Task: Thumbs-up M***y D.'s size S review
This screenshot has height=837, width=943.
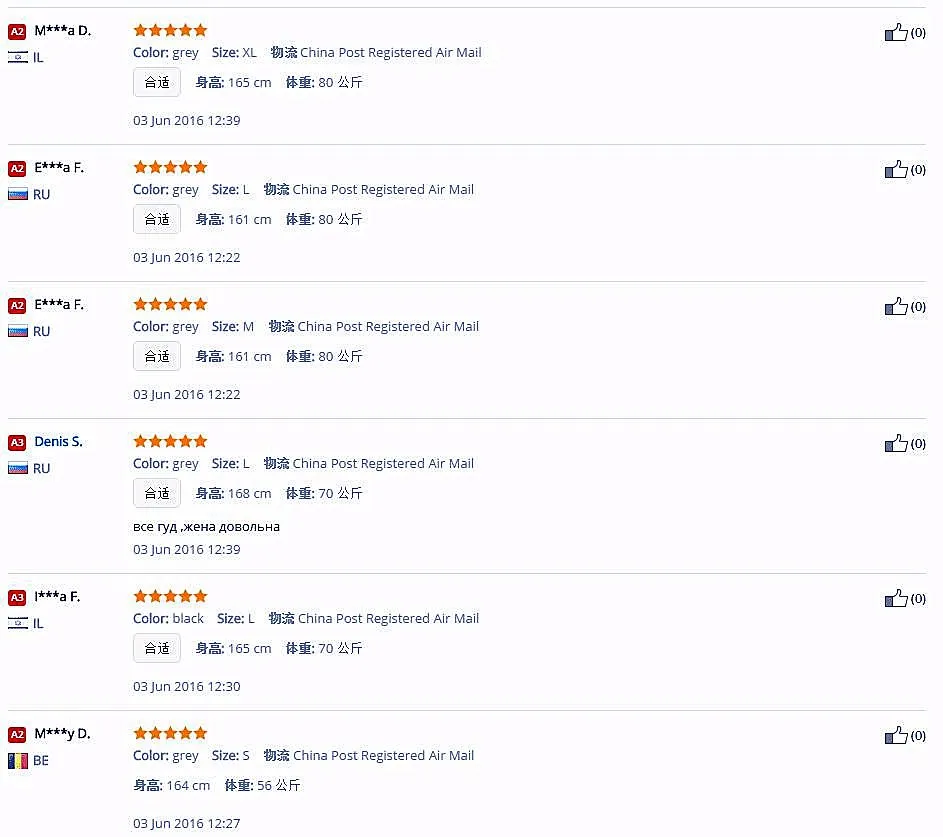Action: [x=895, y=735]
